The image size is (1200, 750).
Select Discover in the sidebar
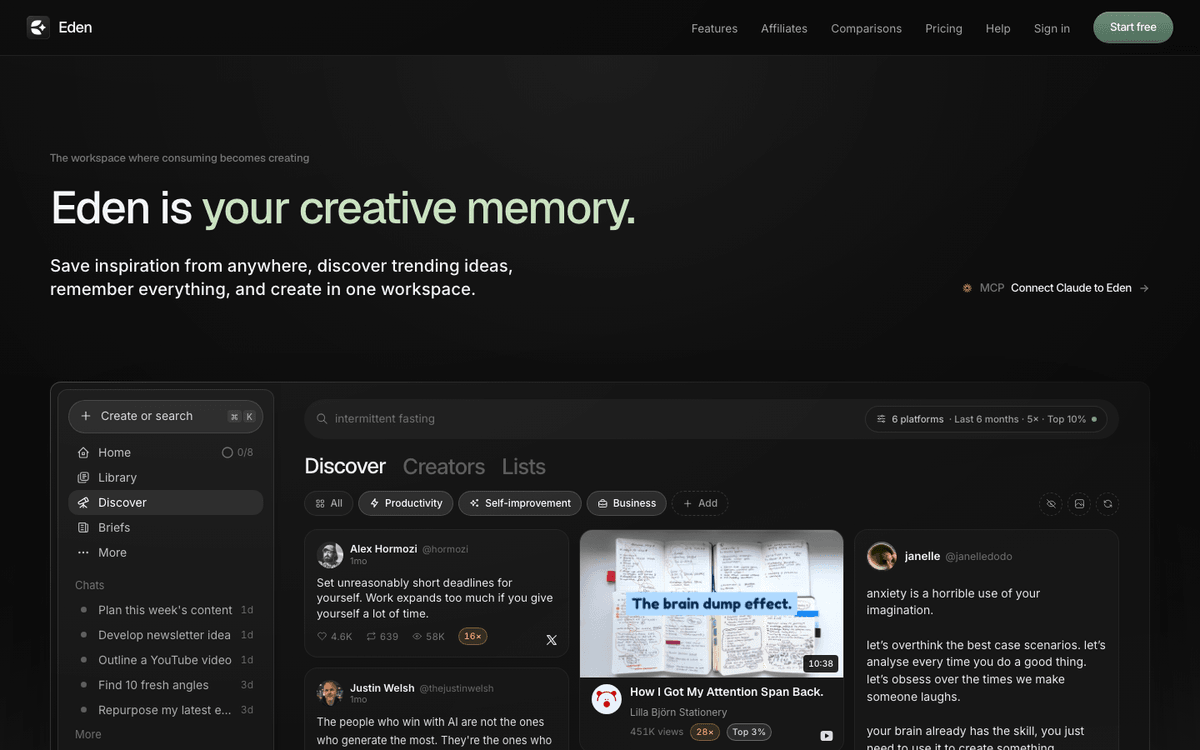166,502
